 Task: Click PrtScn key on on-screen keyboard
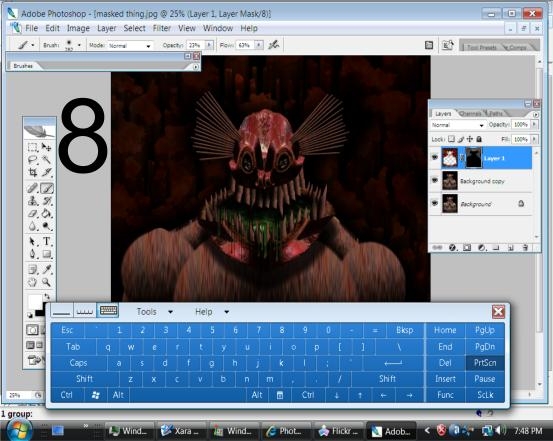pos(485,363)
